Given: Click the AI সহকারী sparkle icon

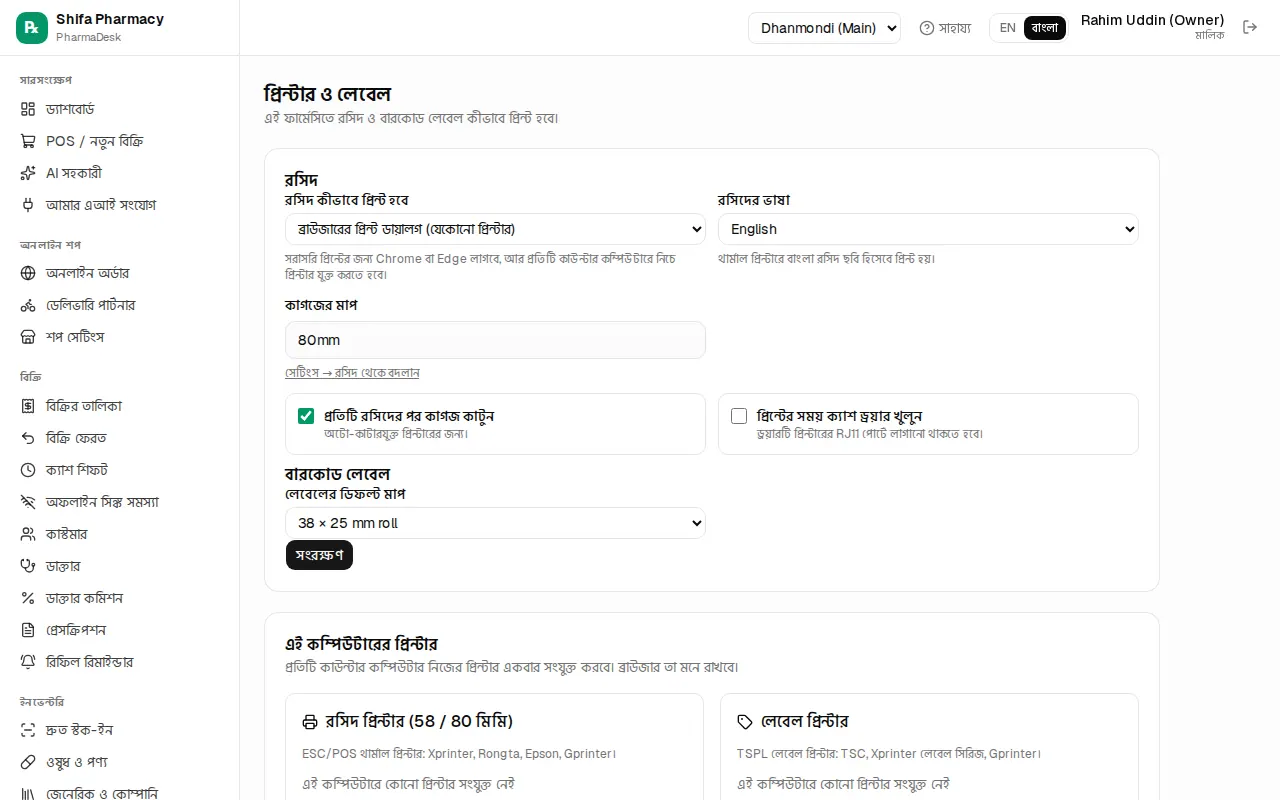Looking at the screenshot, I should tap(28, 173).
